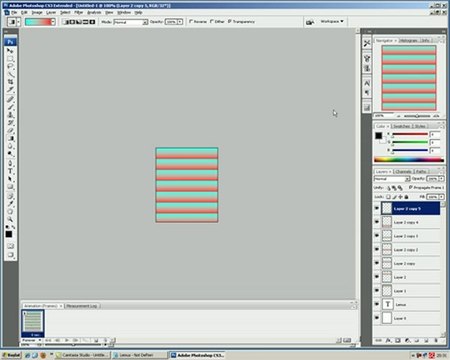Image resolution: width=450 pixels, height=360 pixels.
Task: Hide Layer 2 copy 5
Action: coord(377,208)
